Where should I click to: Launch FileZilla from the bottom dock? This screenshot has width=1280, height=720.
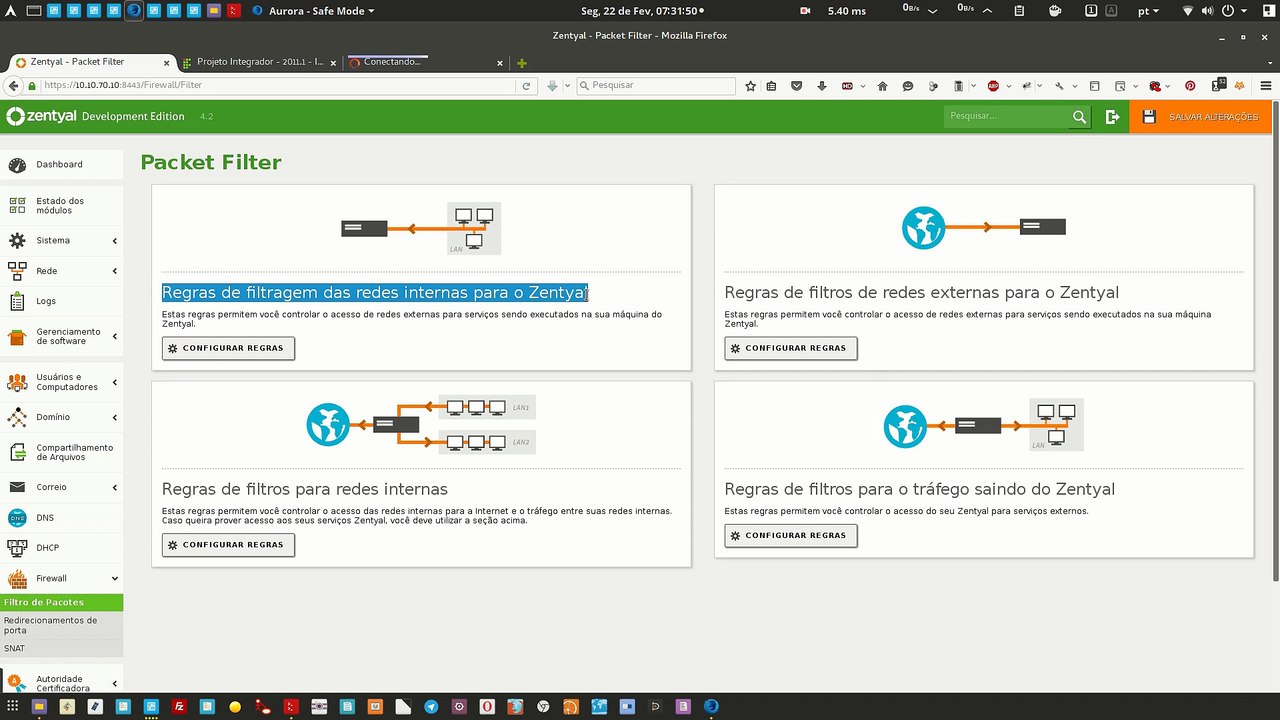[x=179, y=706]
